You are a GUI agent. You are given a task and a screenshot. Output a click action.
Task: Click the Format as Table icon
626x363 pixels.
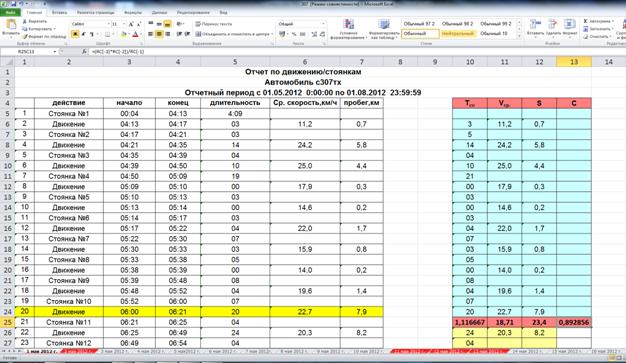pyautogui.click(x=384, y=25)
